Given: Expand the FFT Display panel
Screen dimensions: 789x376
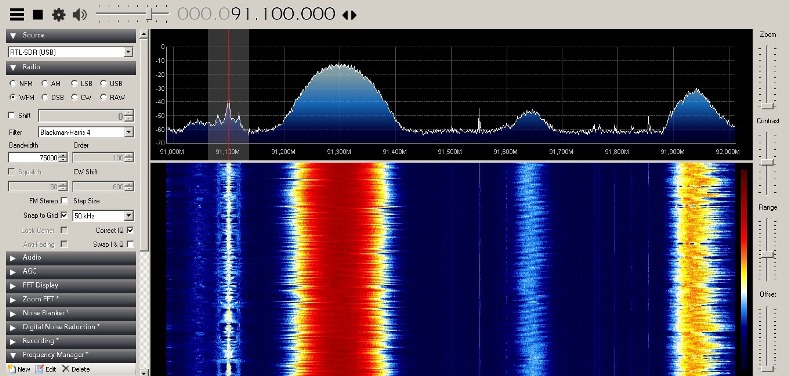Looking at the screenshot, I should tap(71, 285).
